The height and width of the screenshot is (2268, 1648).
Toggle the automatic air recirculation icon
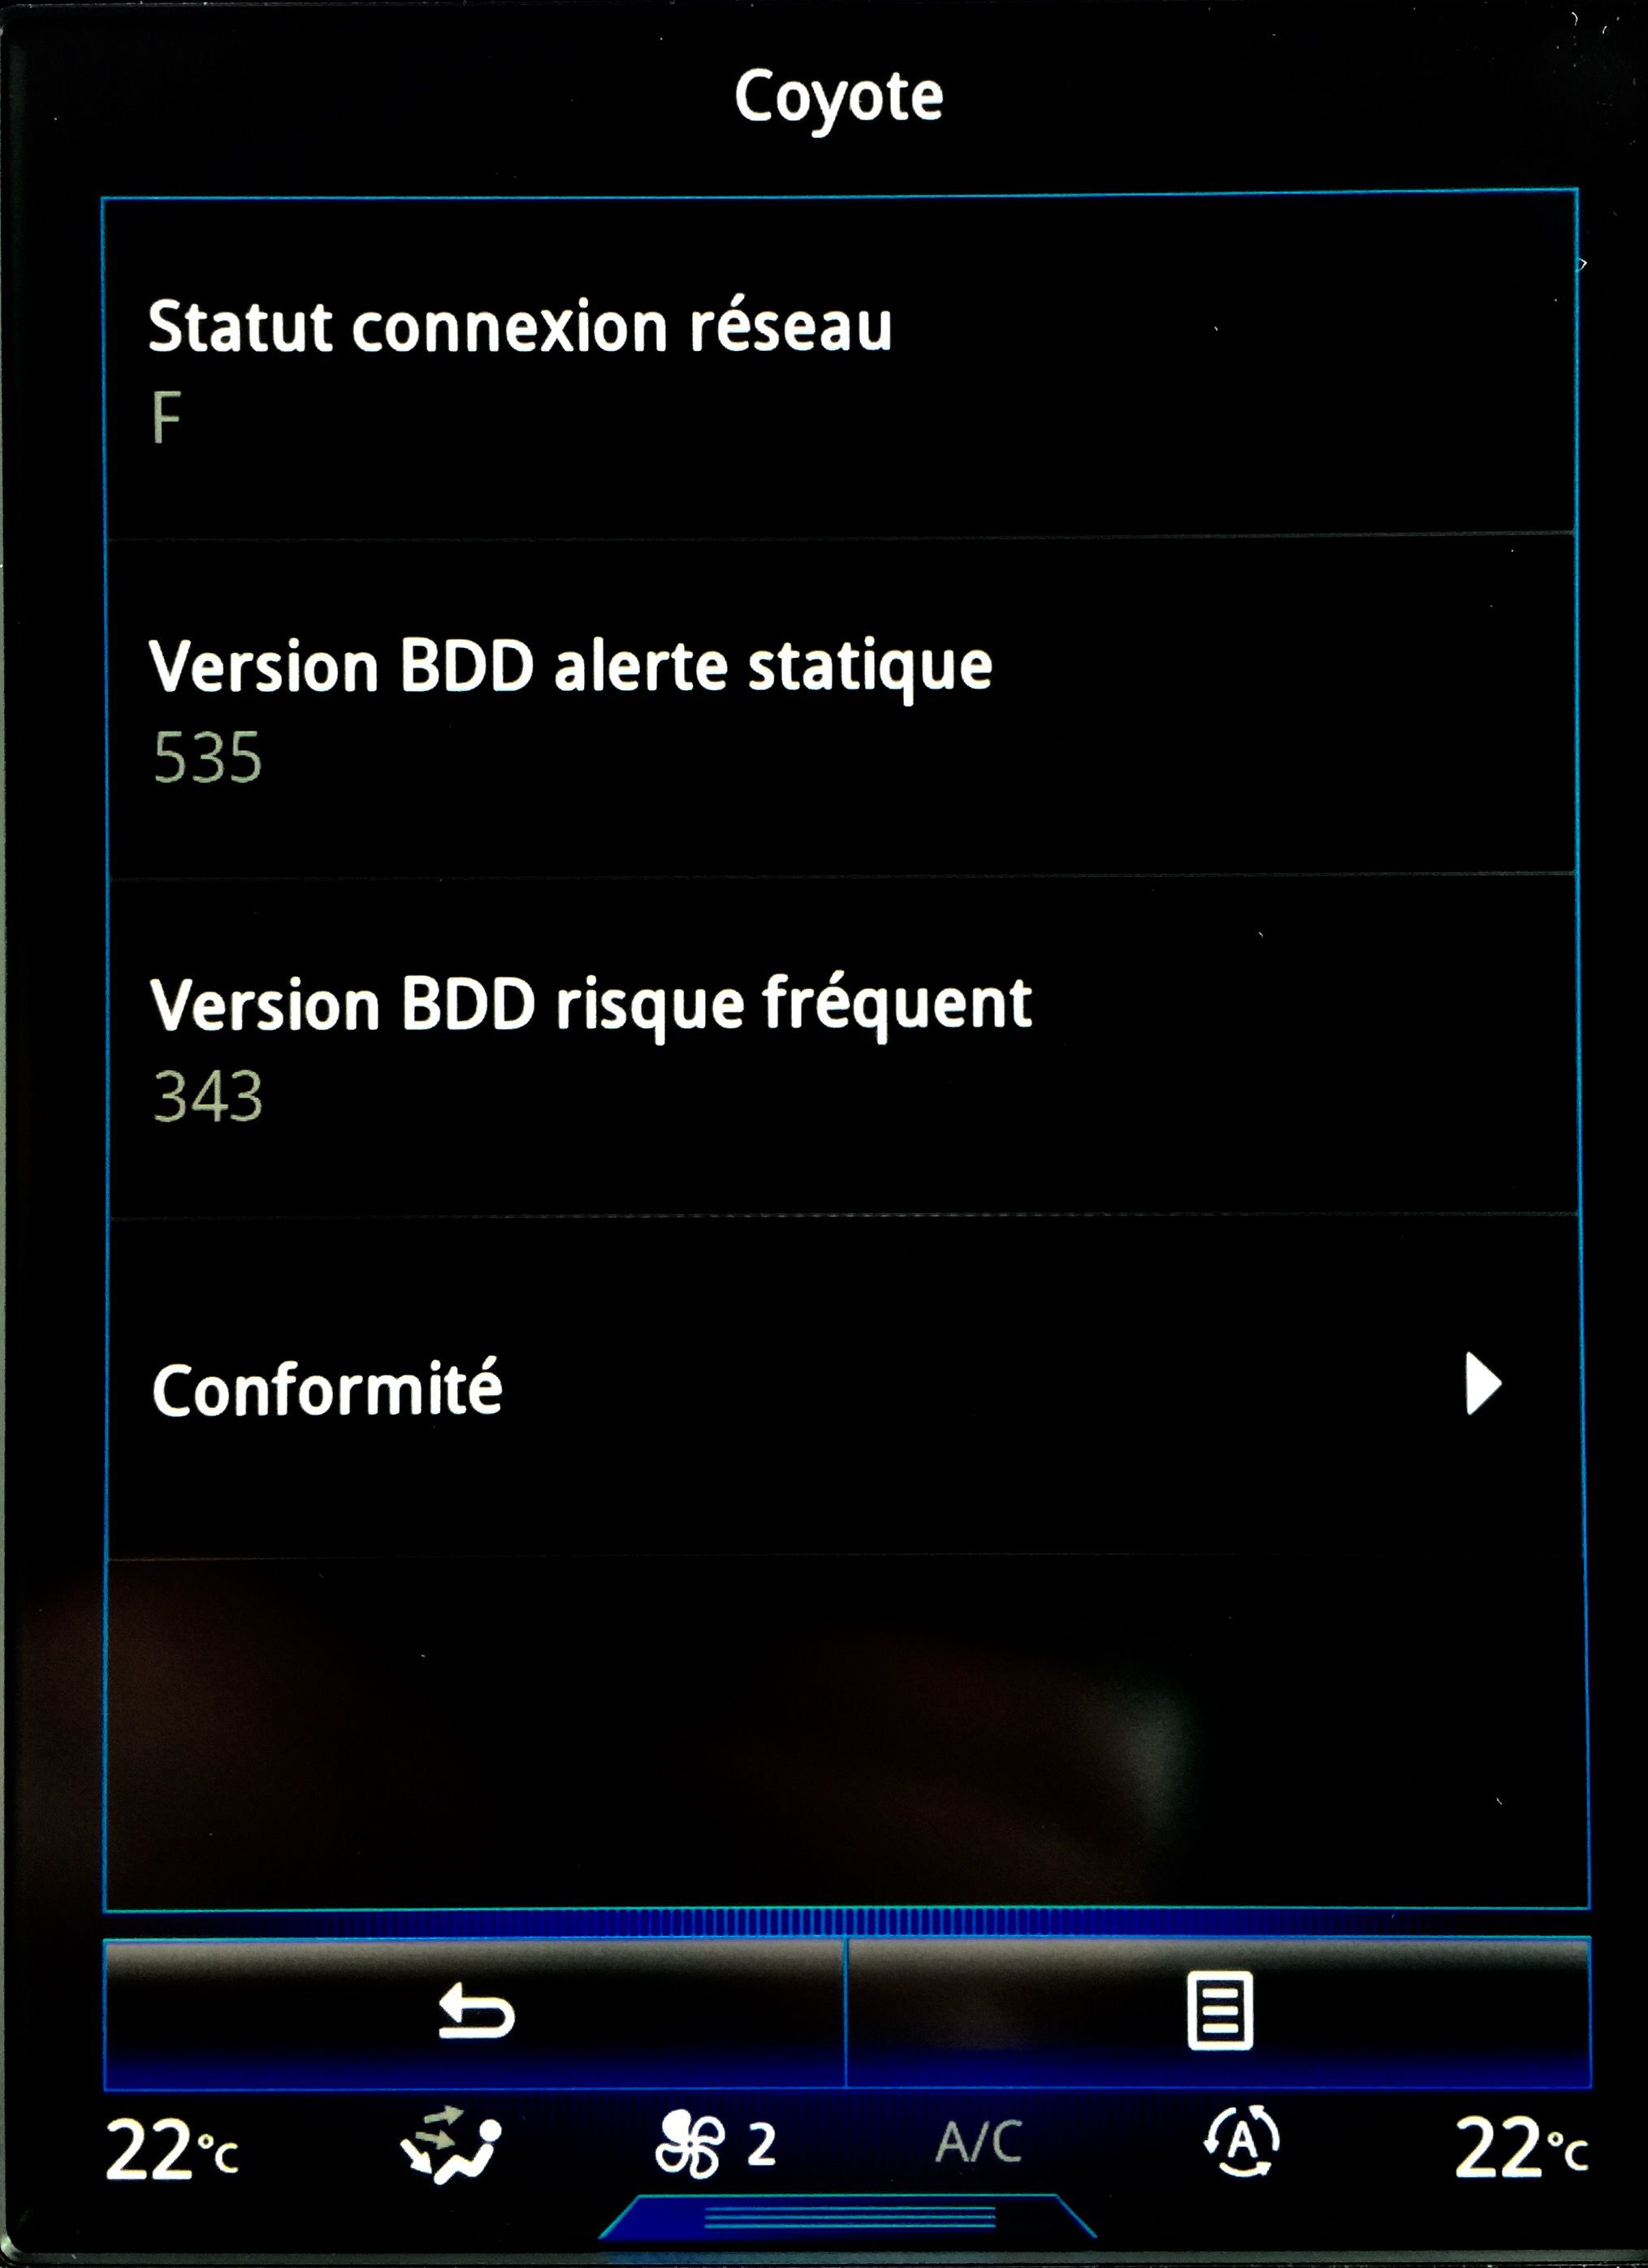coord(1241,2143)
